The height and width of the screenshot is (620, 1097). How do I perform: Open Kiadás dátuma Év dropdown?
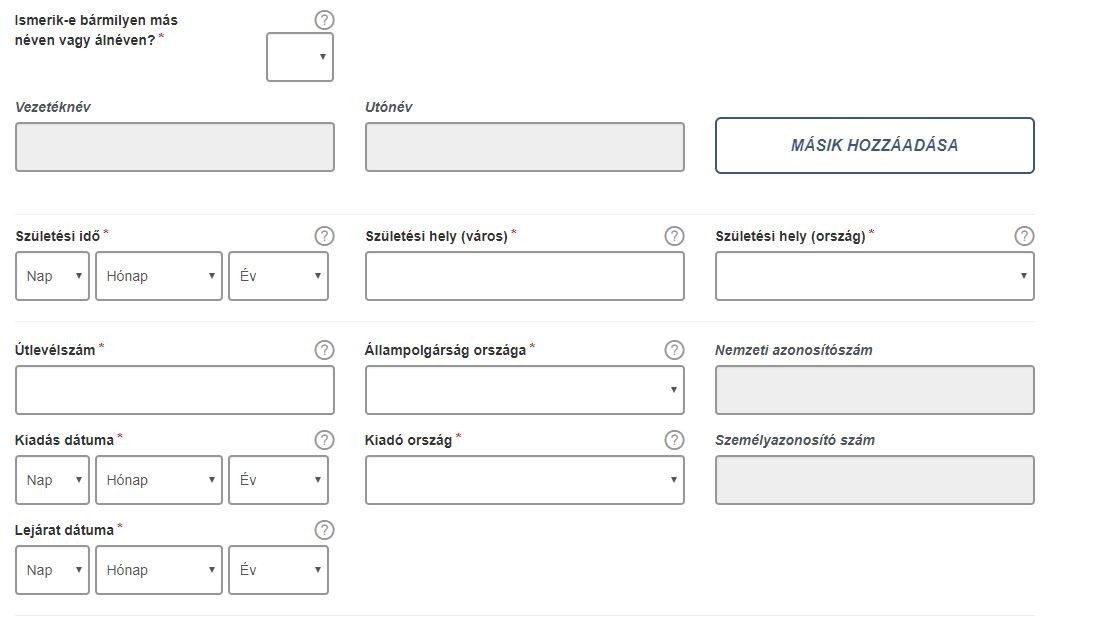point(278,480)
